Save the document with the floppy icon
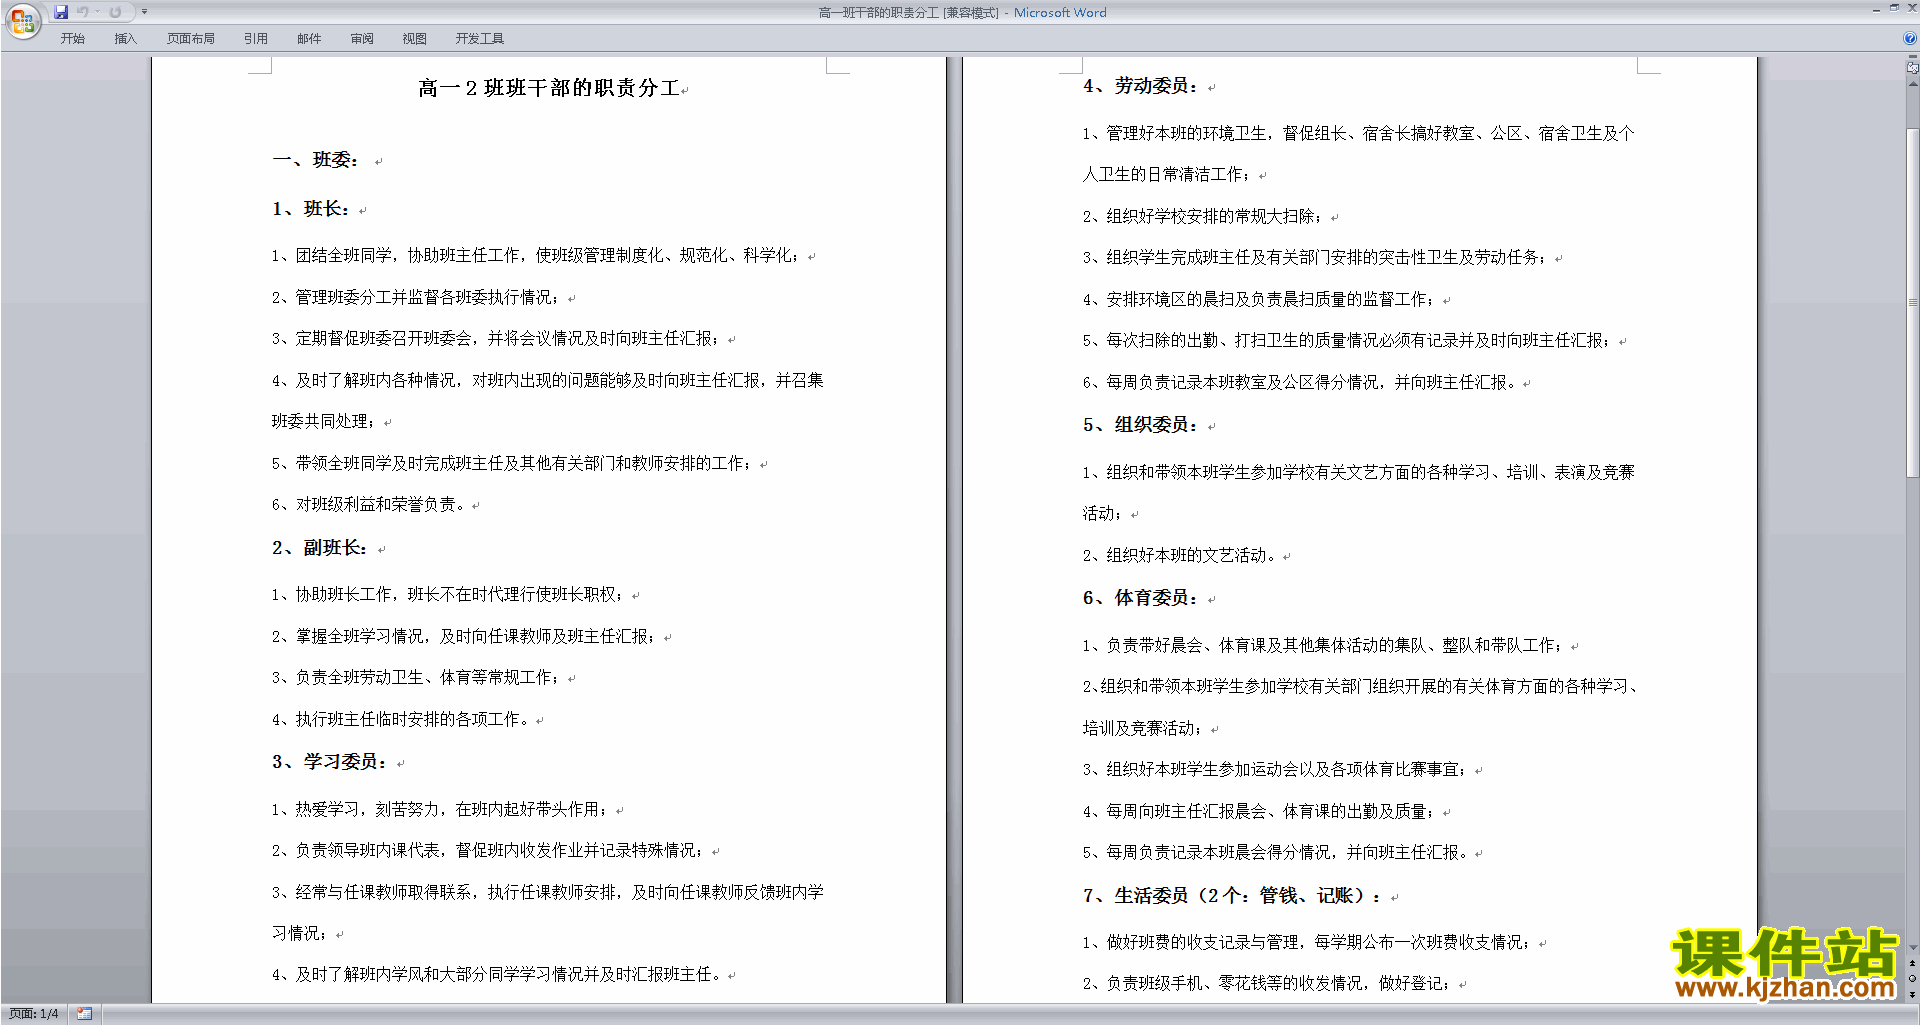The width and height of the screenshot is (1920, 1025). click(61, 12)
